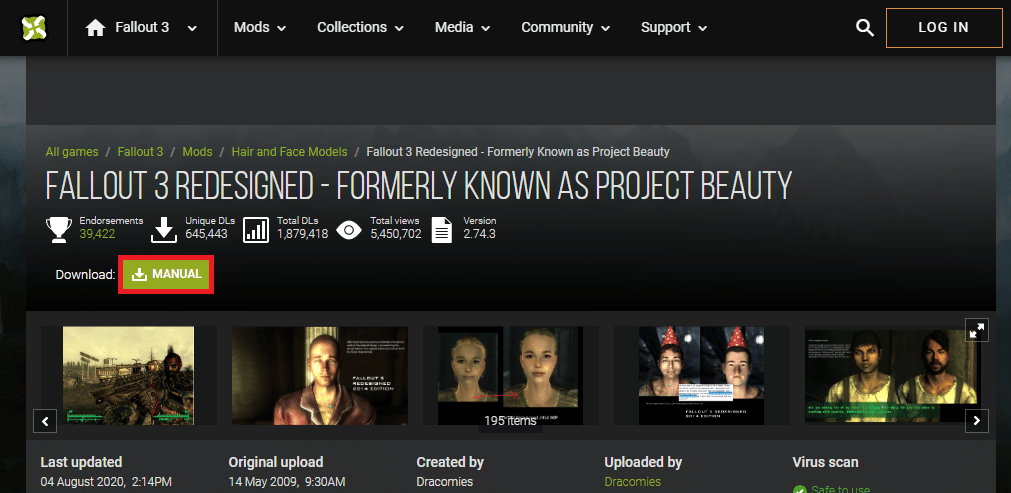Click the Original upload date 14 May 2009
Image resolution: width=1011 pixels, height=493 pixels.
tap(287, 482)
